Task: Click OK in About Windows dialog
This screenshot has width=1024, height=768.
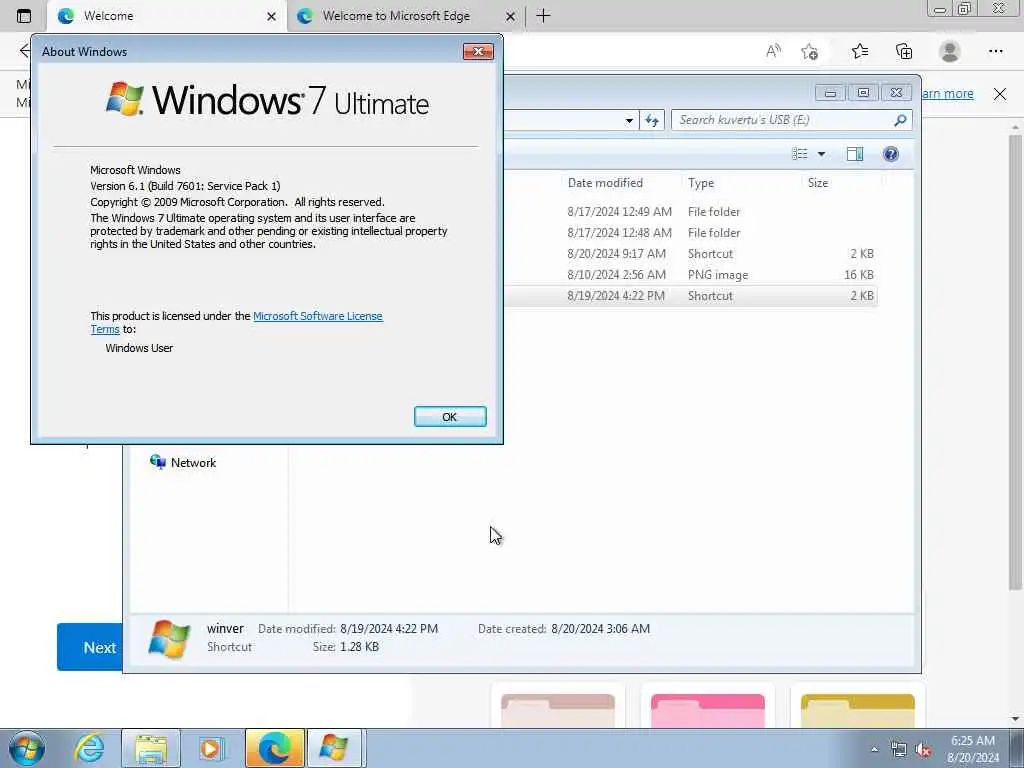Action: [x=450, y=417]
